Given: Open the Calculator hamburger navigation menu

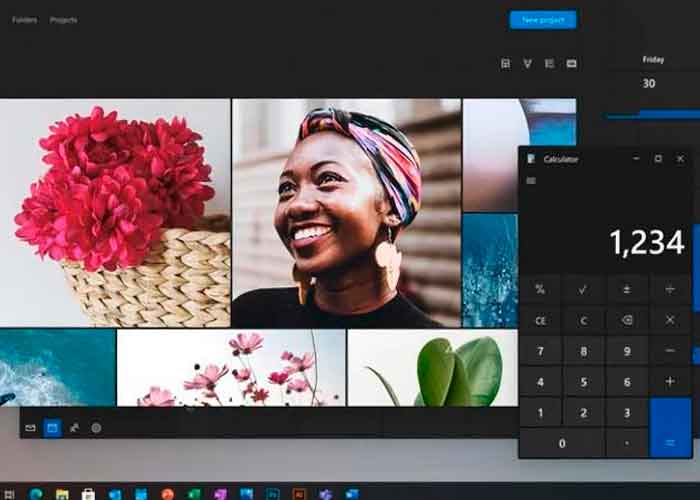Looking at the screenshot, I should pyautogui.click(x=530, y=181).
